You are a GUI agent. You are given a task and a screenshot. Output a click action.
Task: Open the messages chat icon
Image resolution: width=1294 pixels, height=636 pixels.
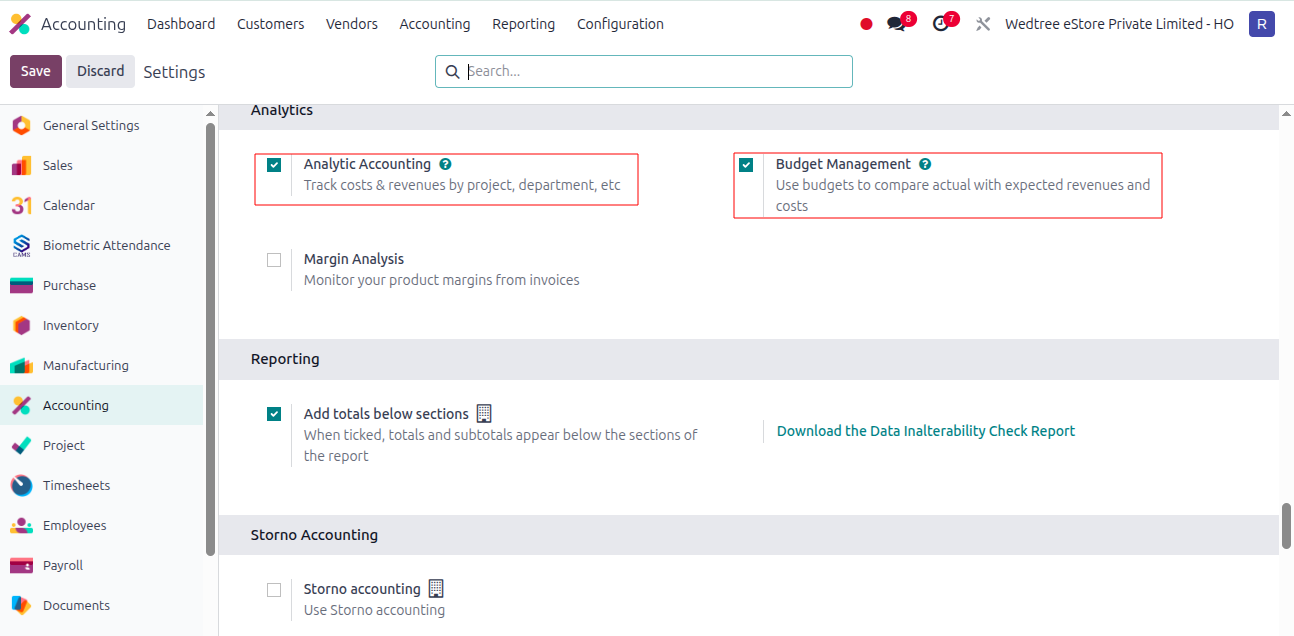tap(896, 24)
